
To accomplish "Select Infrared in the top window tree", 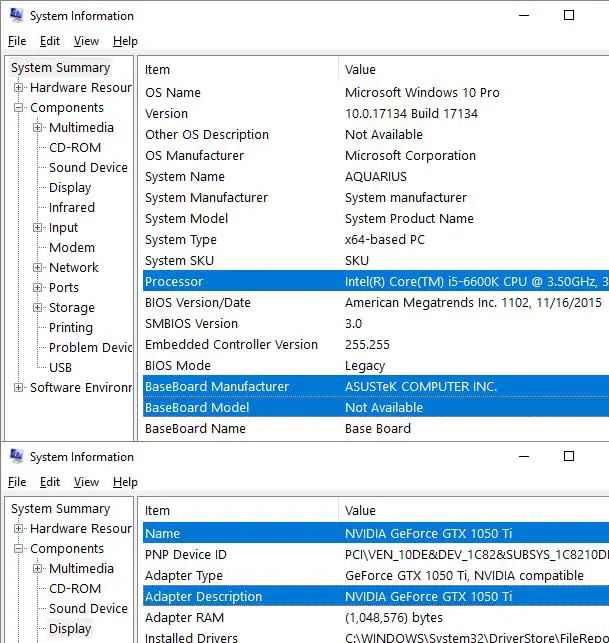I will [x=72, y=207].
